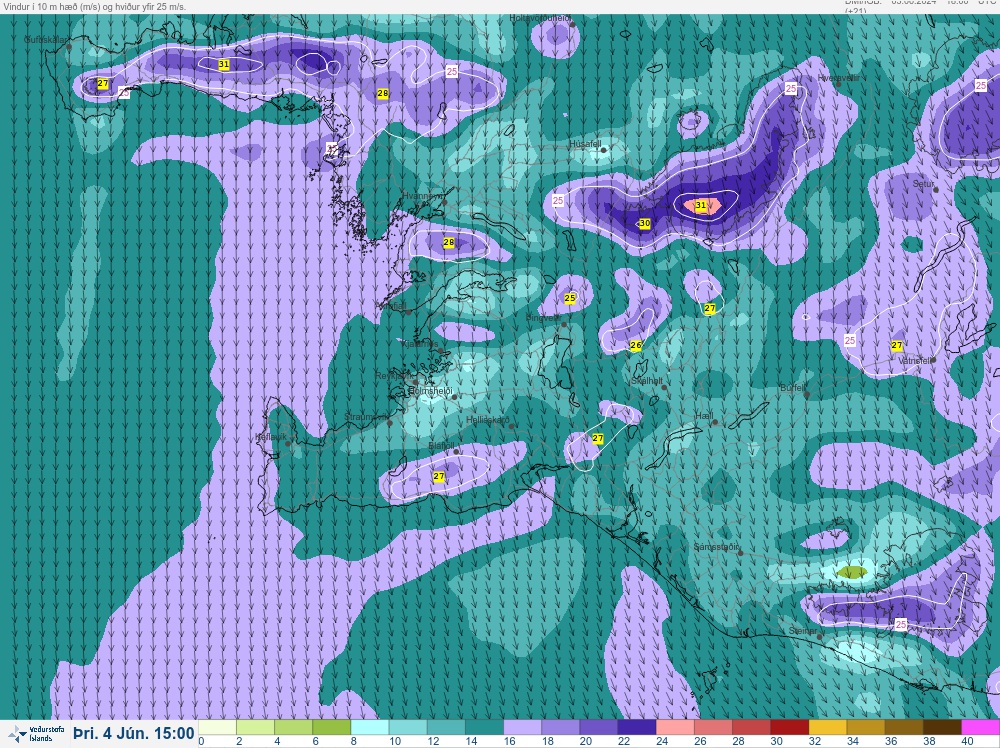Click the 27 gust marker near Vatnsfell

tap(897, 346)
